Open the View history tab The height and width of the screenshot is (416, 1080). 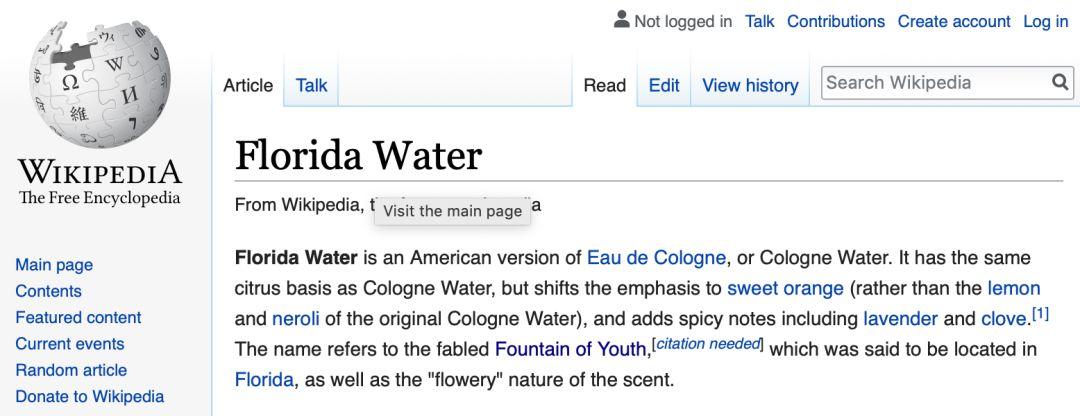(750, 86)
